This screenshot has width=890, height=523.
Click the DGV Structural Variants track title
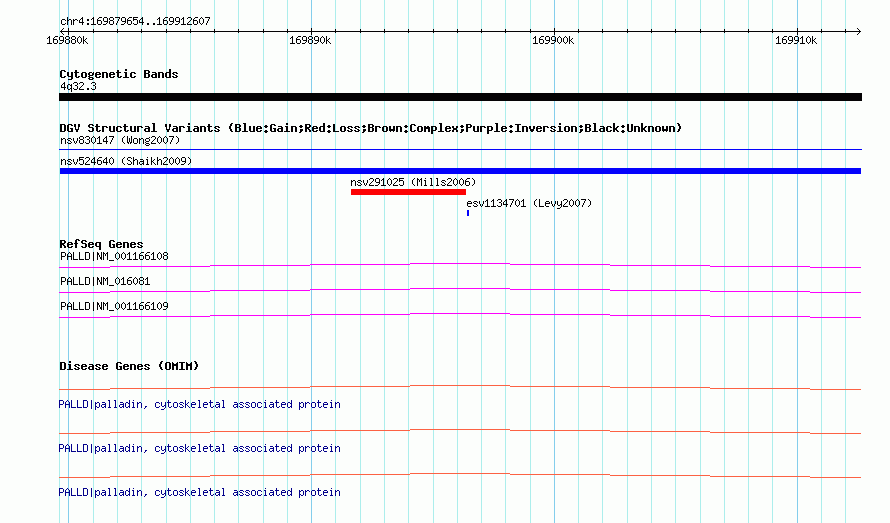point(371,128)
